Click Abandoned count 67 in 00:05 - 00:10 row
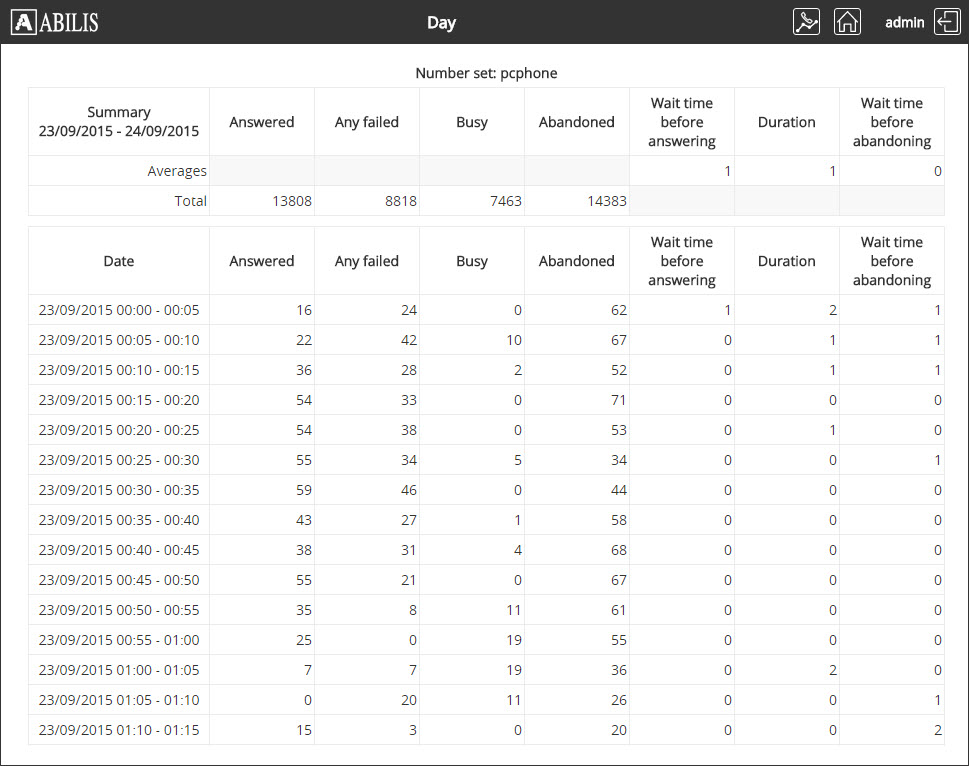 [618, 340]
